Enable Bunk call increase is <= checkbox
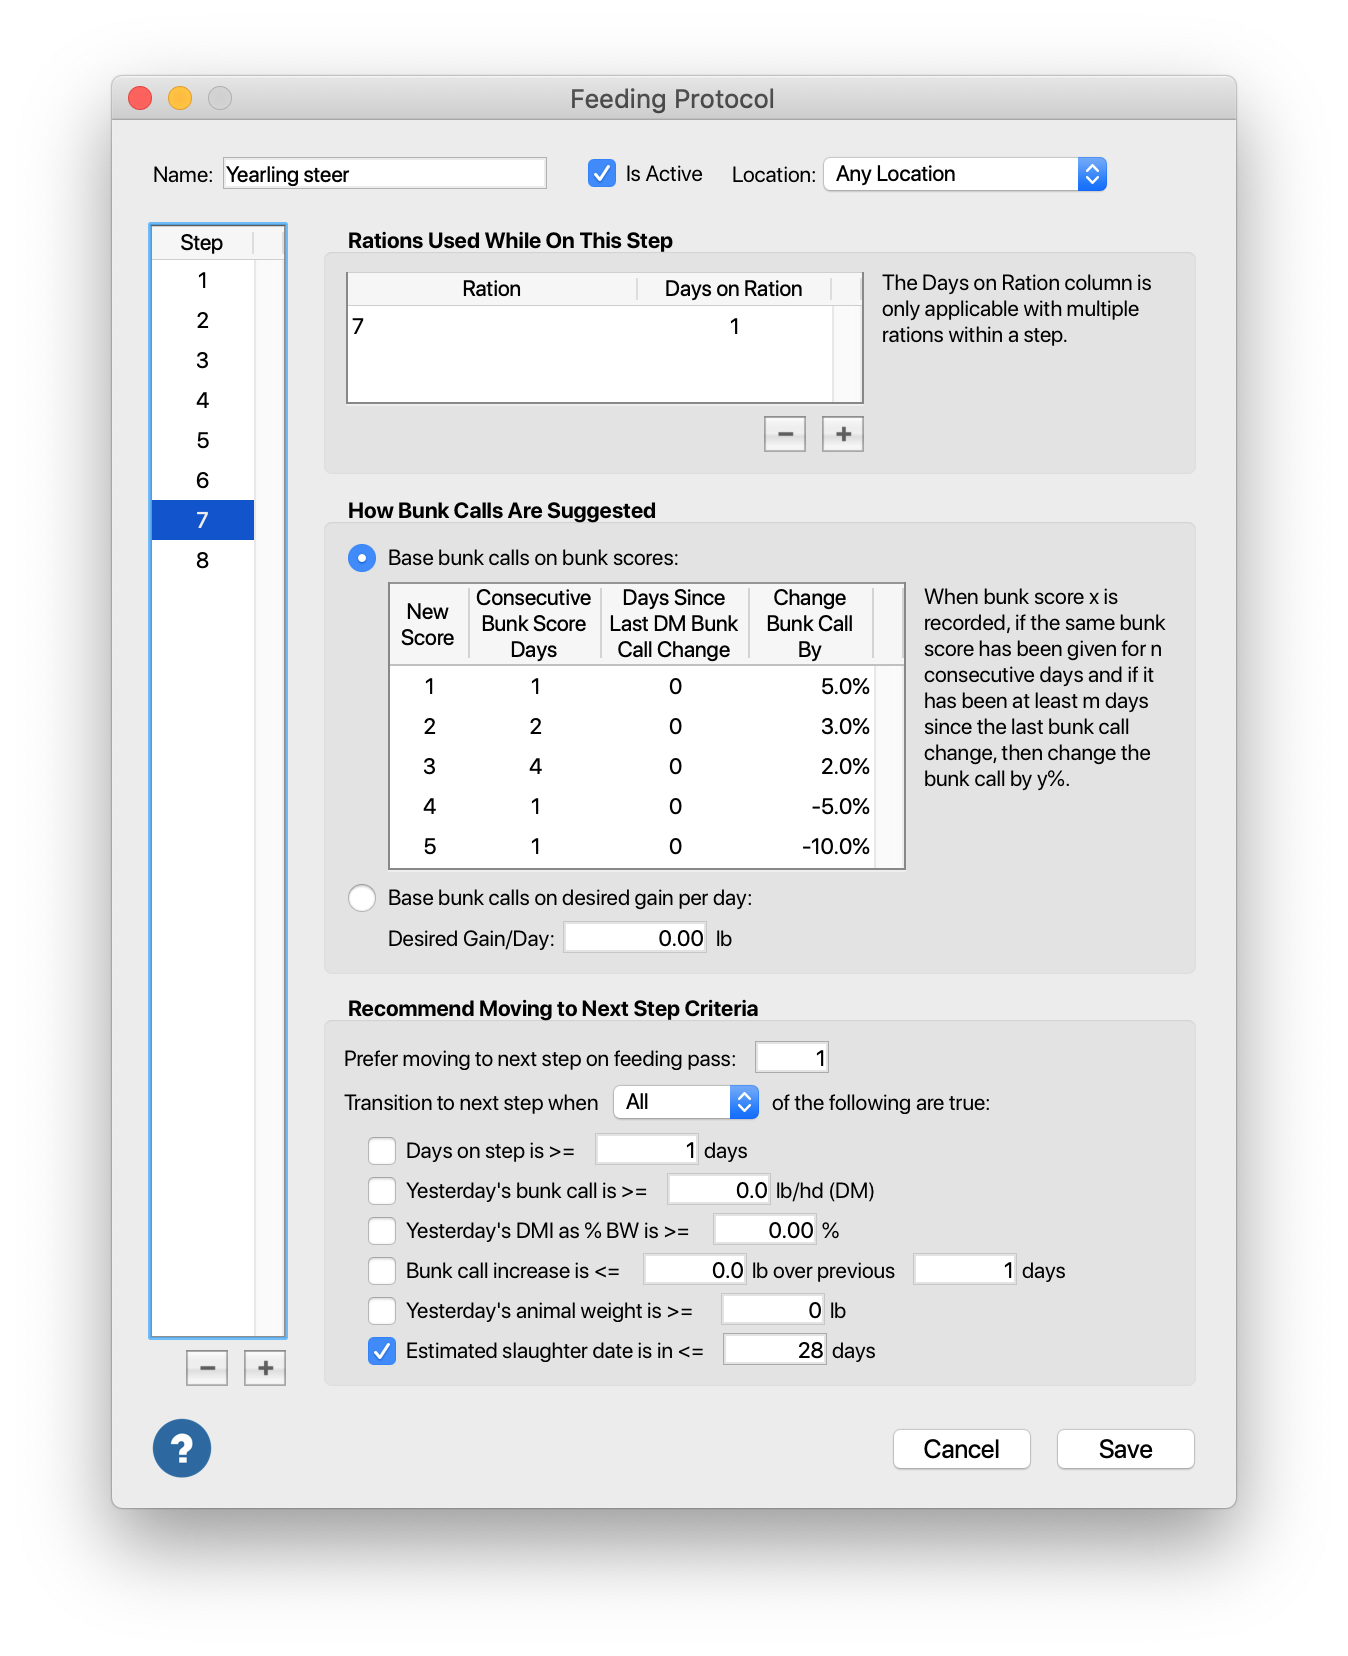 click(382, 1271)
